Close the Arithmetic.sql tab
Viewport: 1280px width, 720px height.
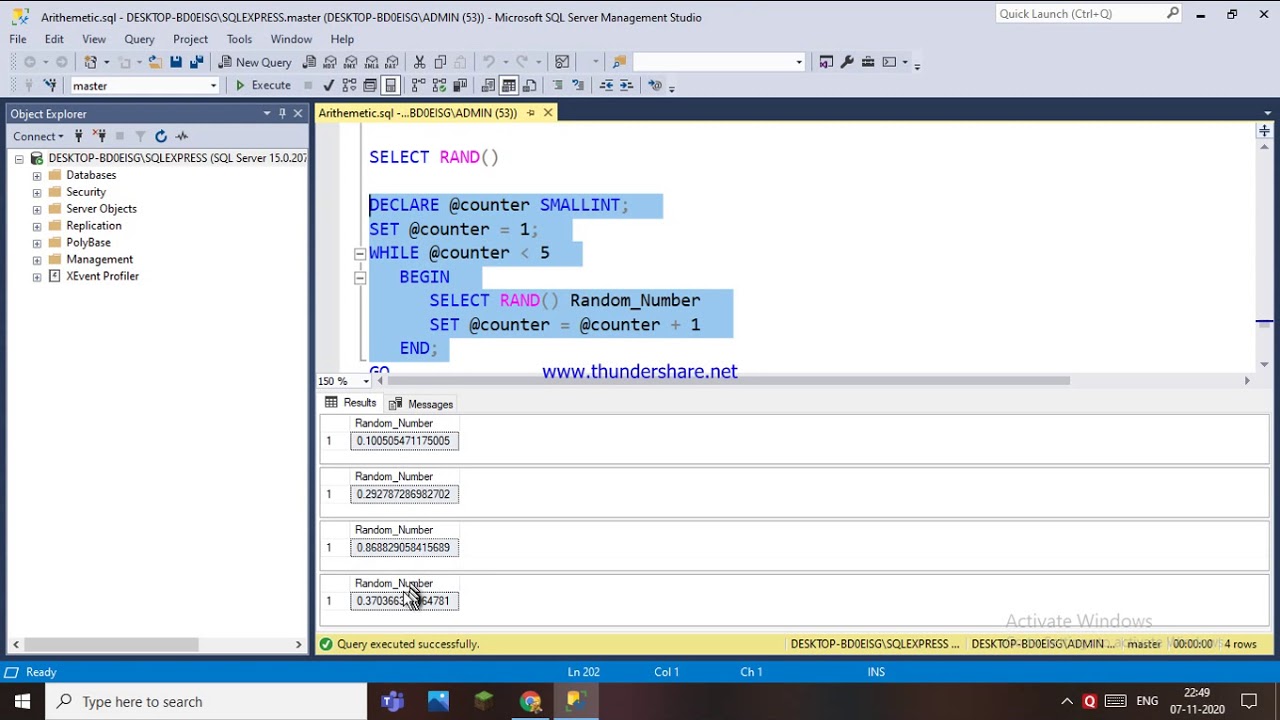(547, 113)
